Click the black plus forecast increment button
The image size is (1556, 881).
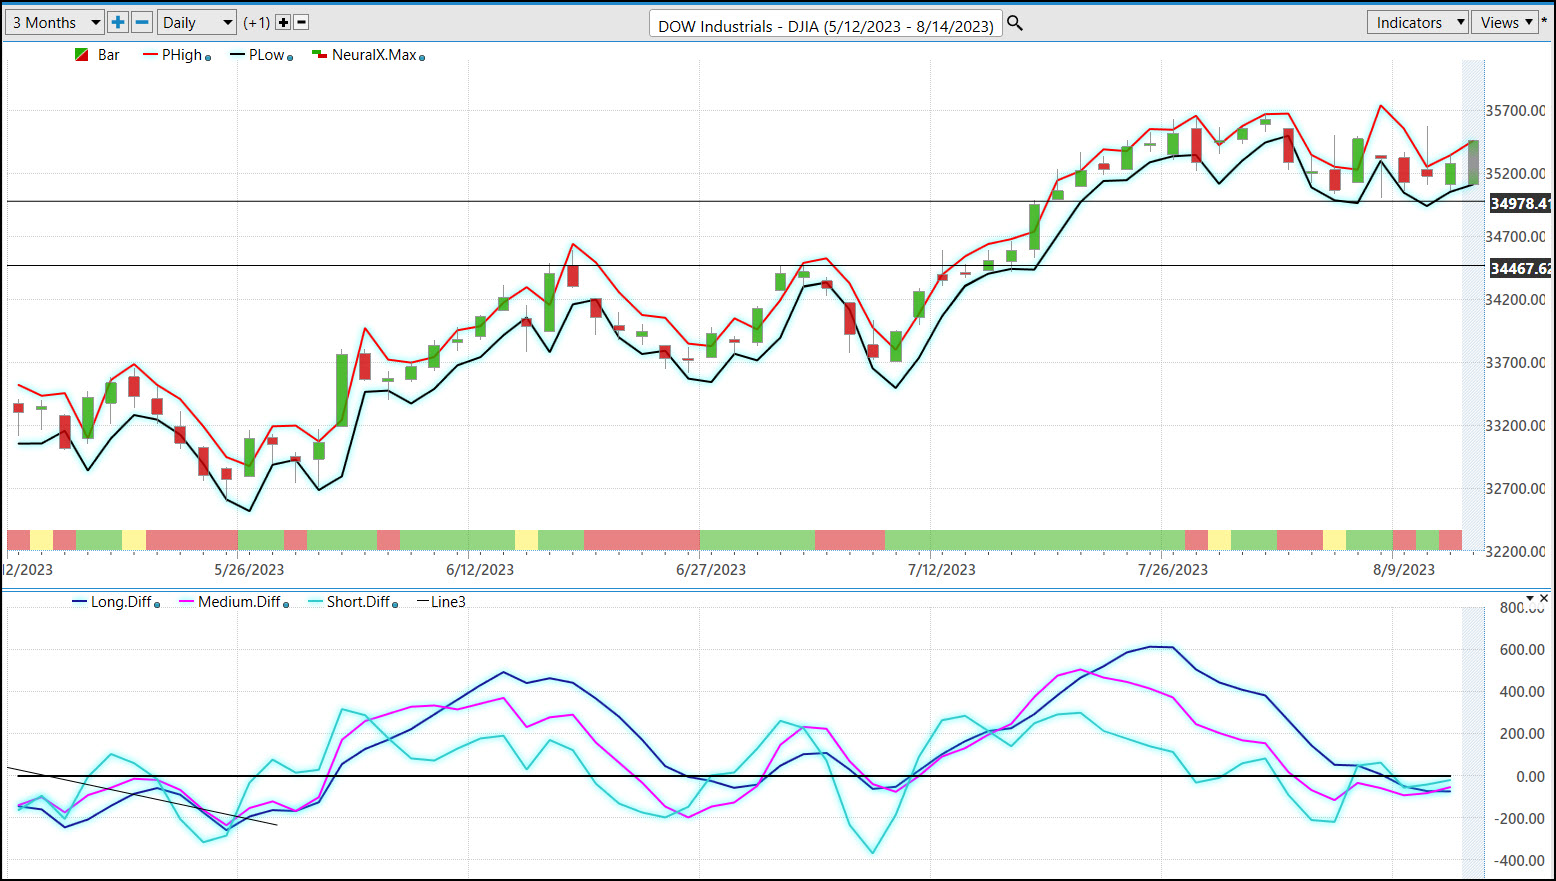pyautogui.click(x=283, y=22)
